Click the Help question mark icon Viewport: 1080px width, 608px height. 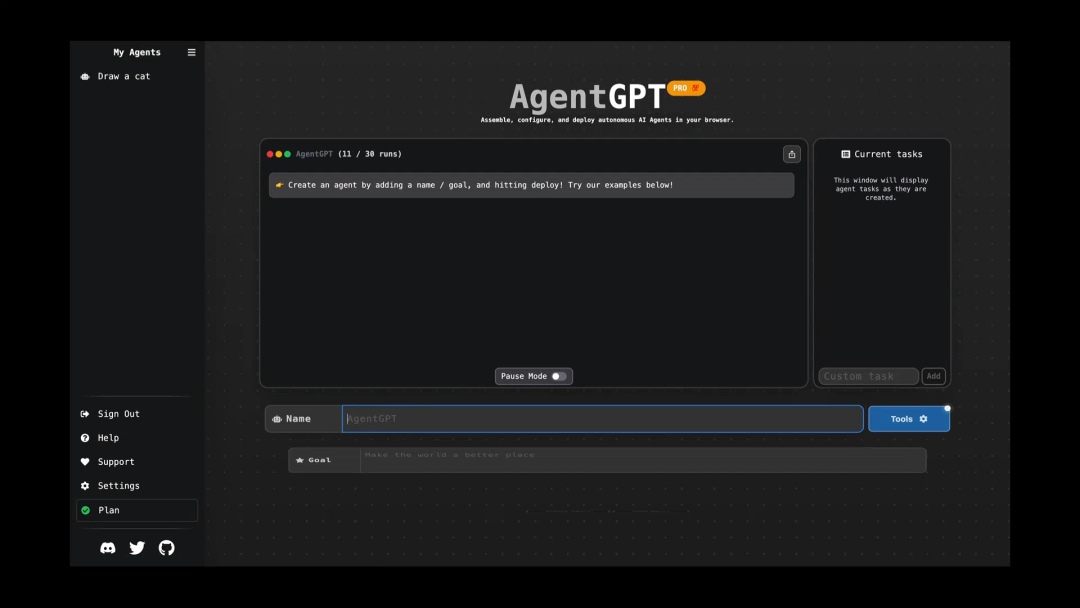coord(85,438)
